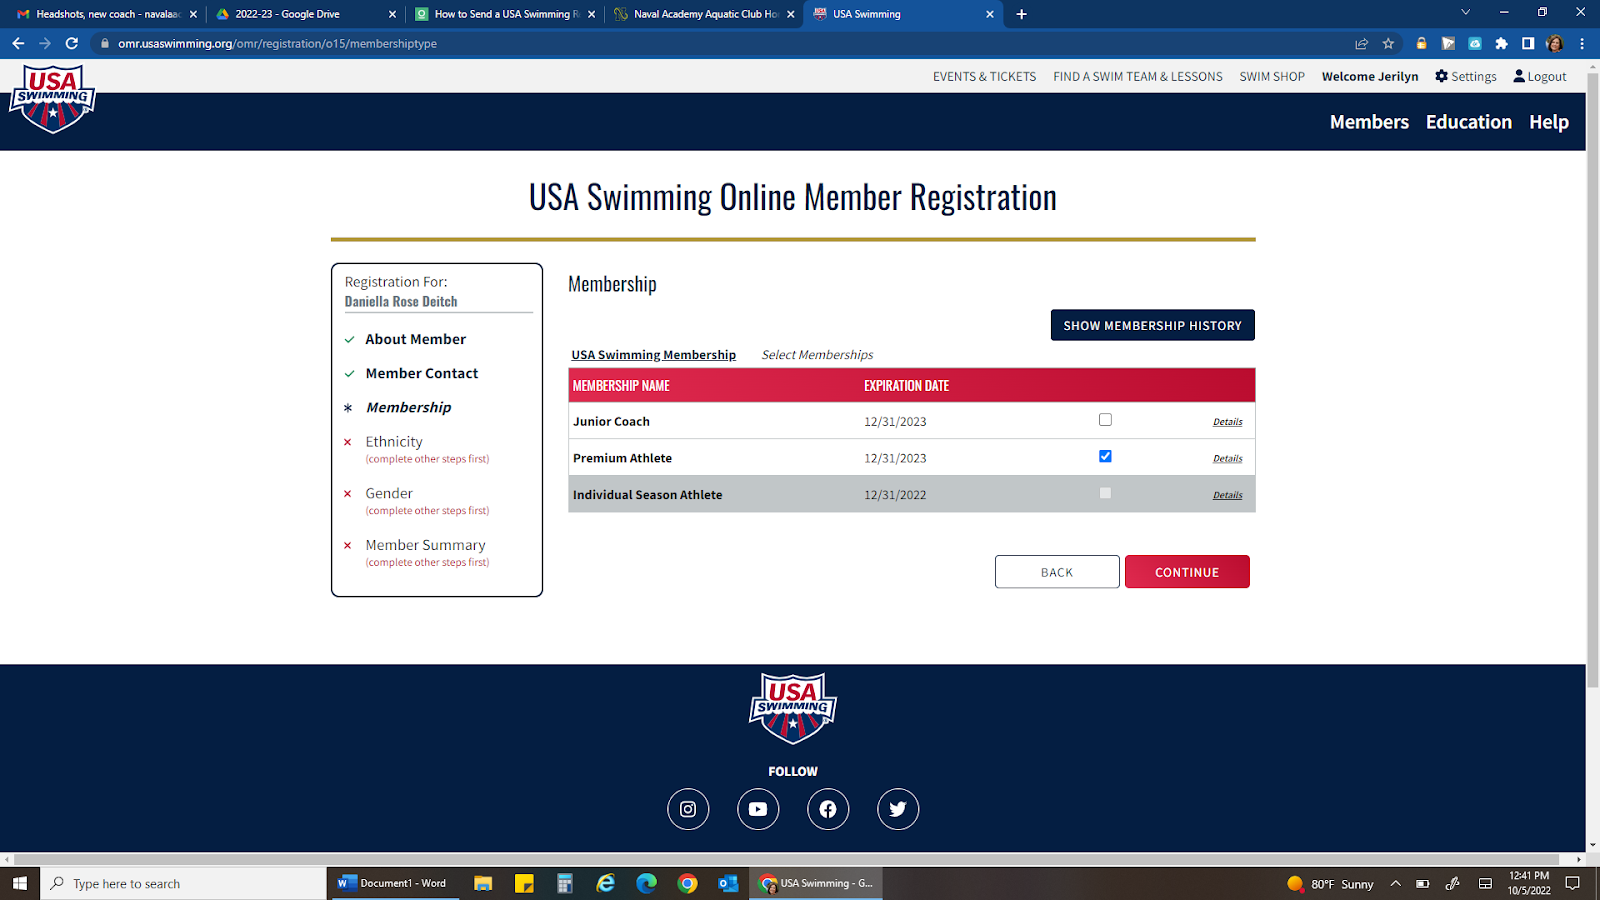This screenshot has height=900, width=1600.
Task: Open the Events & Tickets link
Action: pos(984,77)
